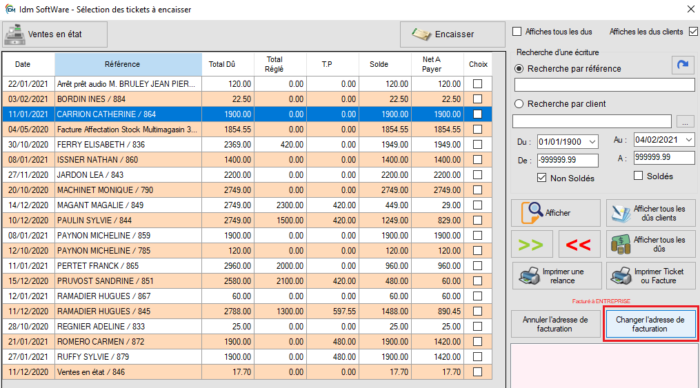The image size is (700, 388).
Task: Click the client search input field
Action: (592, 121)
